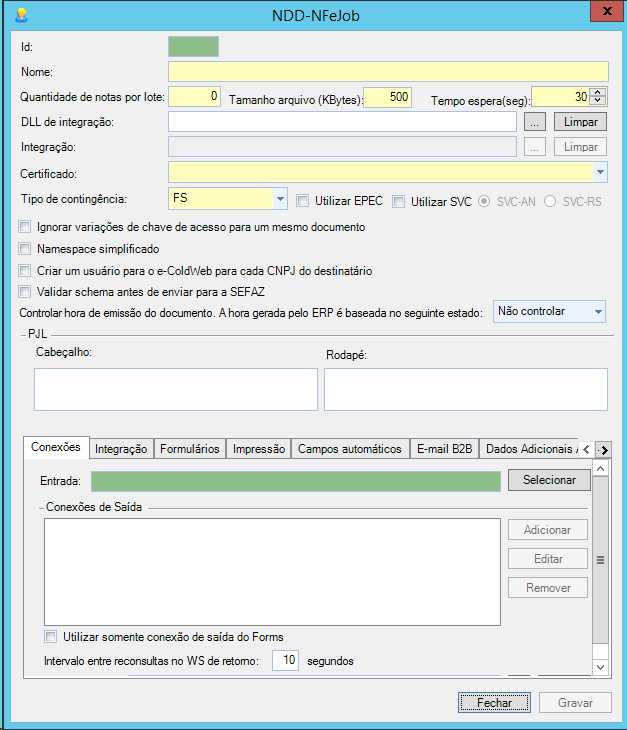
Task: Check Ignorar variações de chave de acesso
Action: (x=25, y=227)
